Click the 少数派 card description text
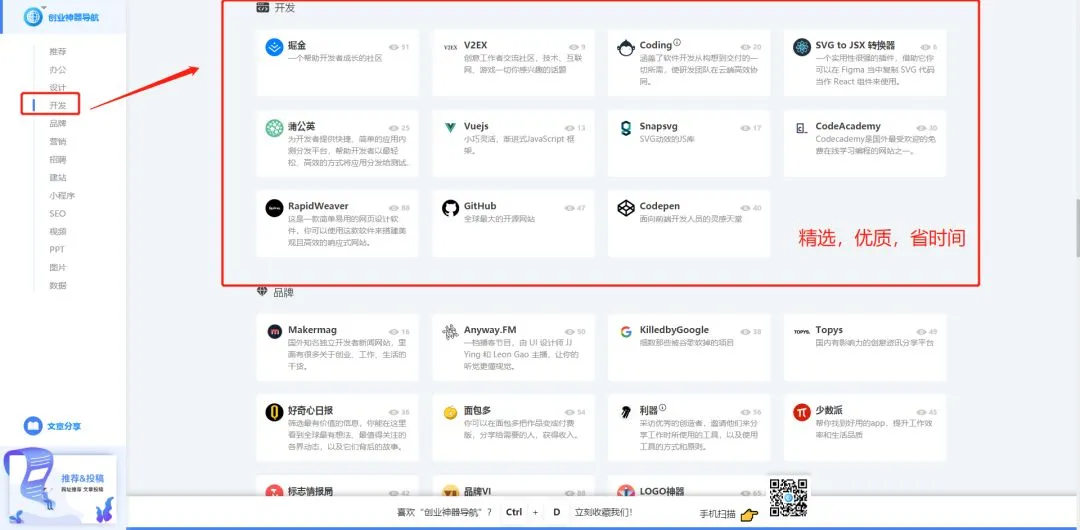This screenshot has width=1080, height=530. [x=875, y=429]
